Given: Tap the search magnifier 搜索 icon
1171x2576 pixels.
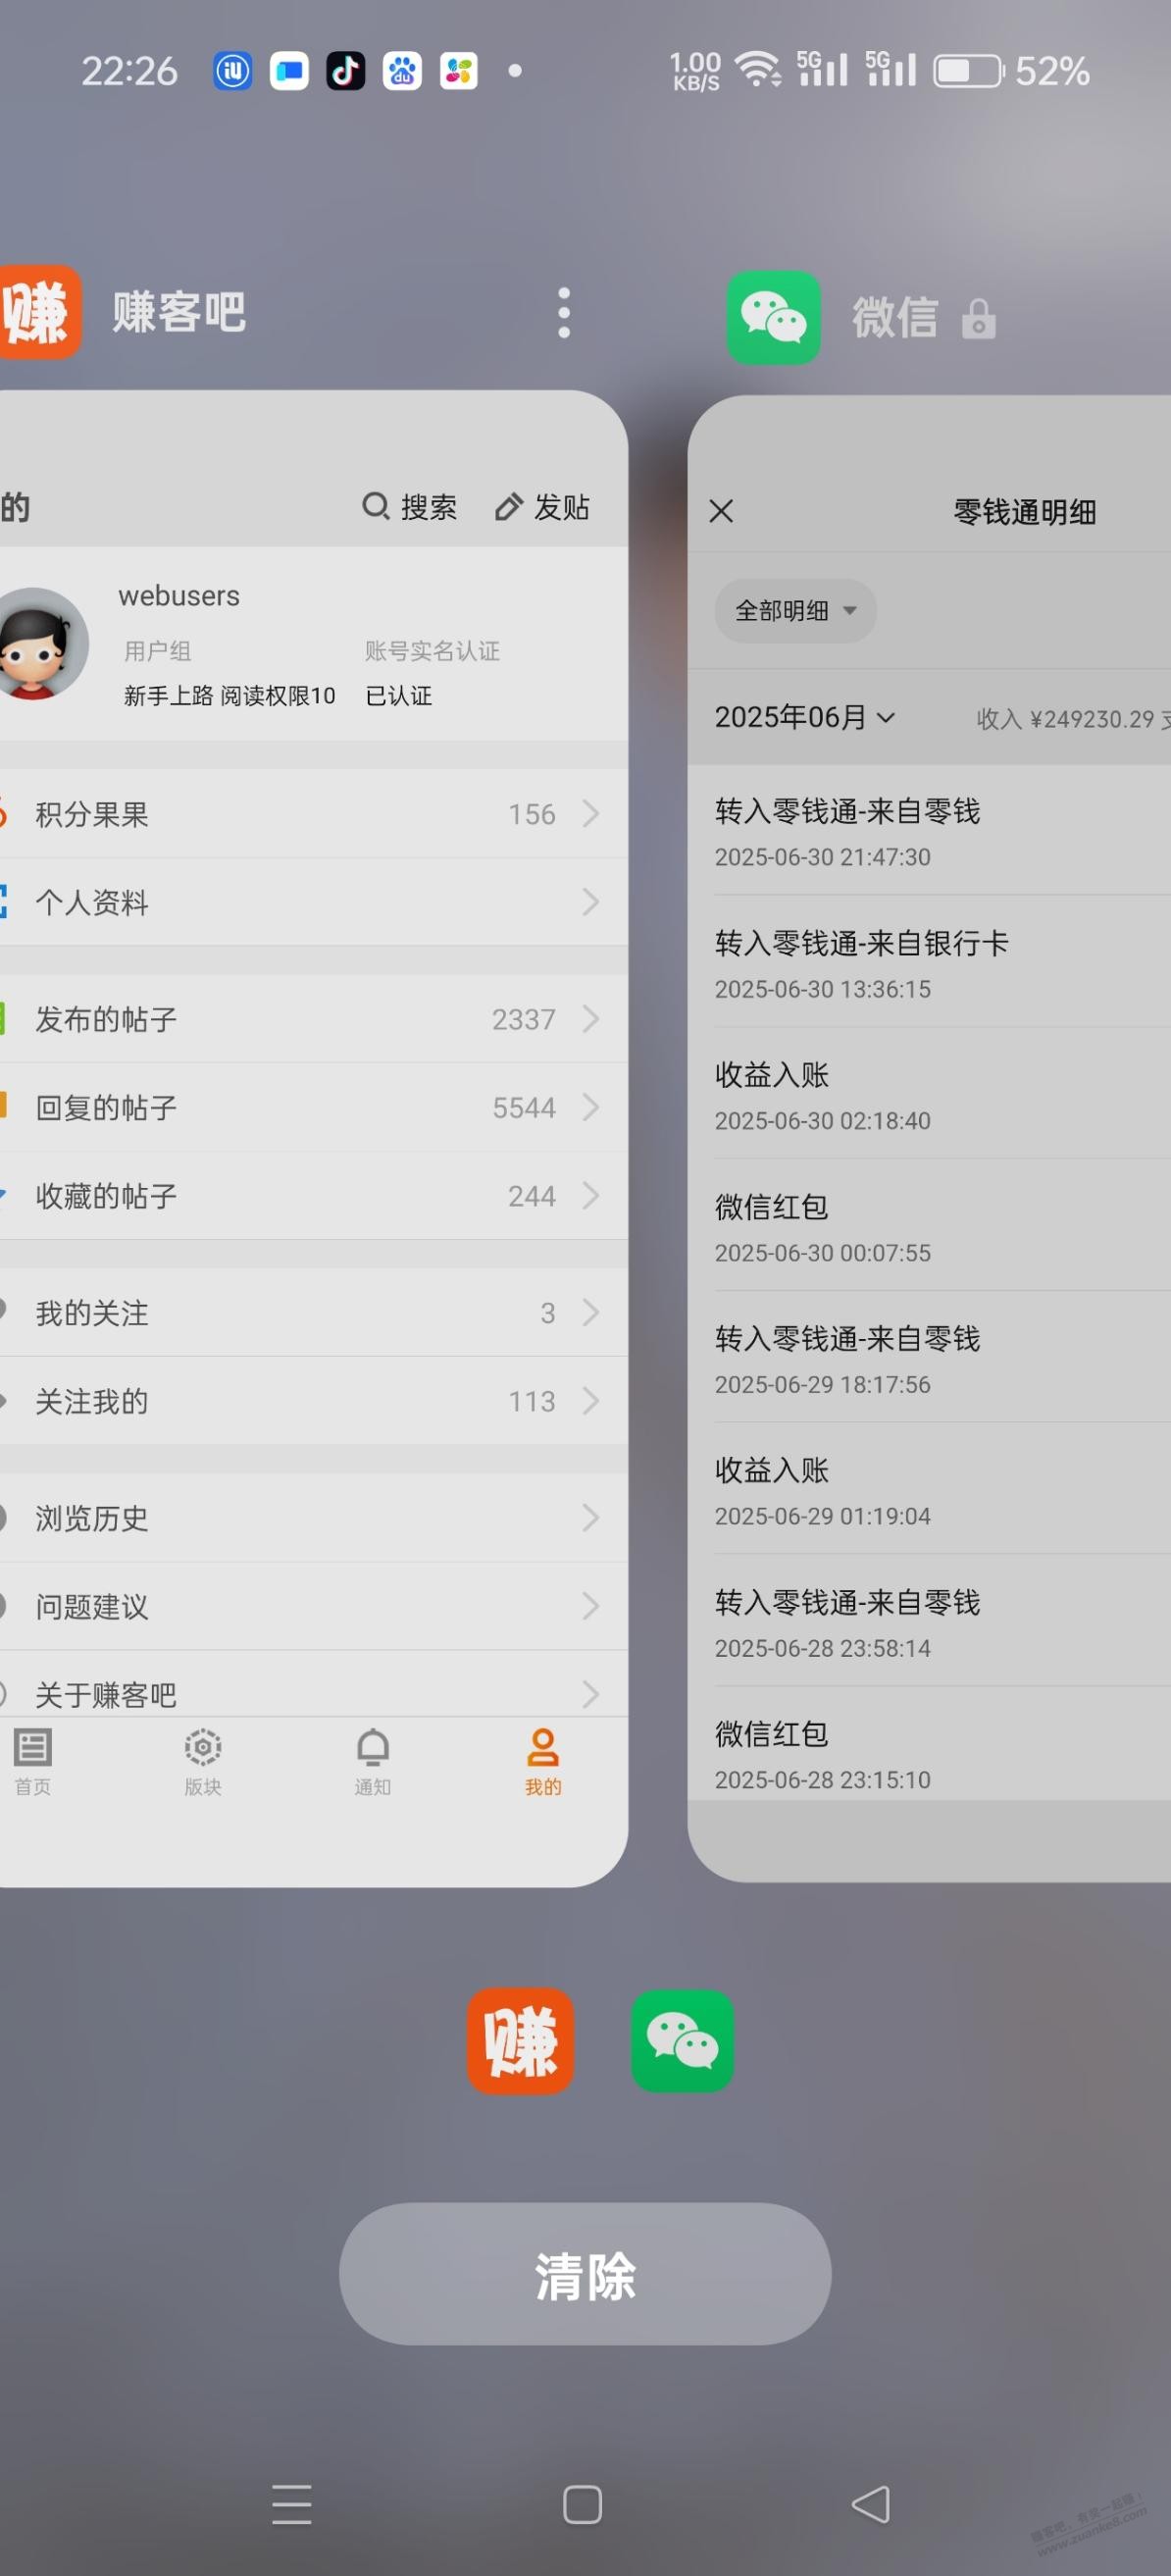Looking at the screenshot, I should (376, 507).
